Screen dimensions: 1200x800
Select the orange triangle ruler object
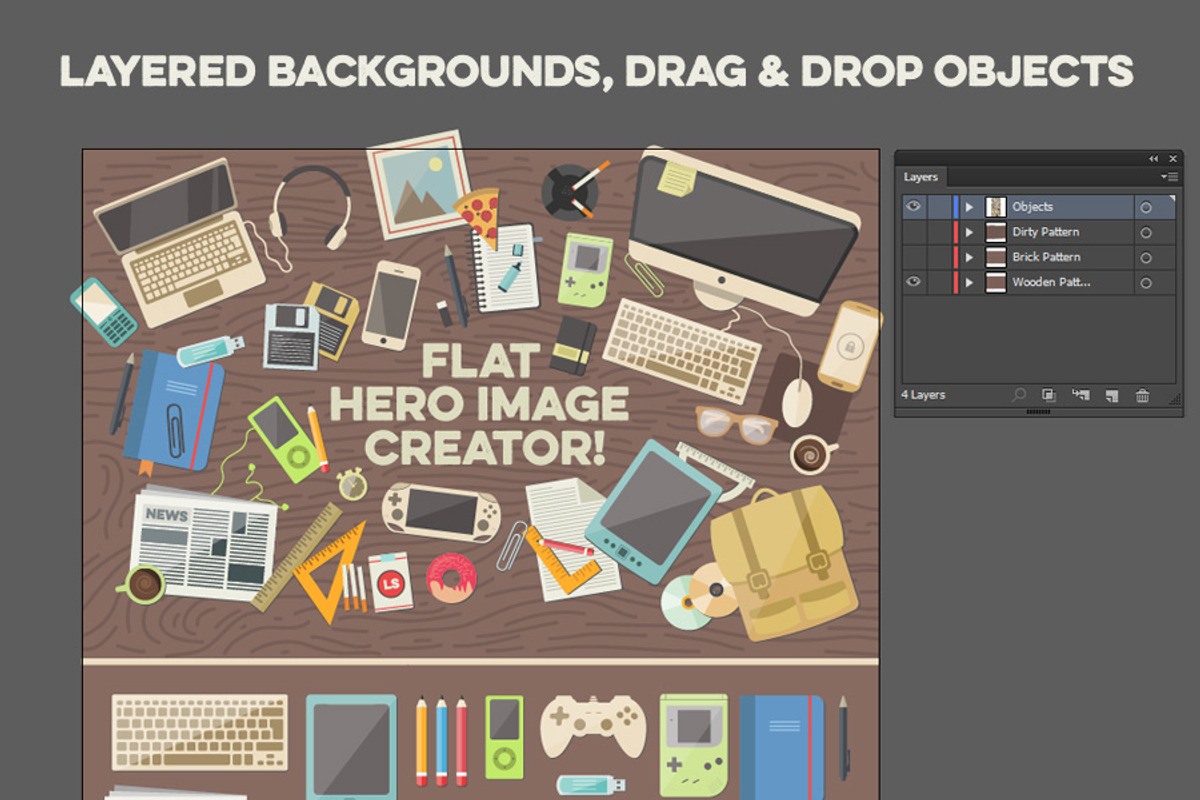pos(329,574)
